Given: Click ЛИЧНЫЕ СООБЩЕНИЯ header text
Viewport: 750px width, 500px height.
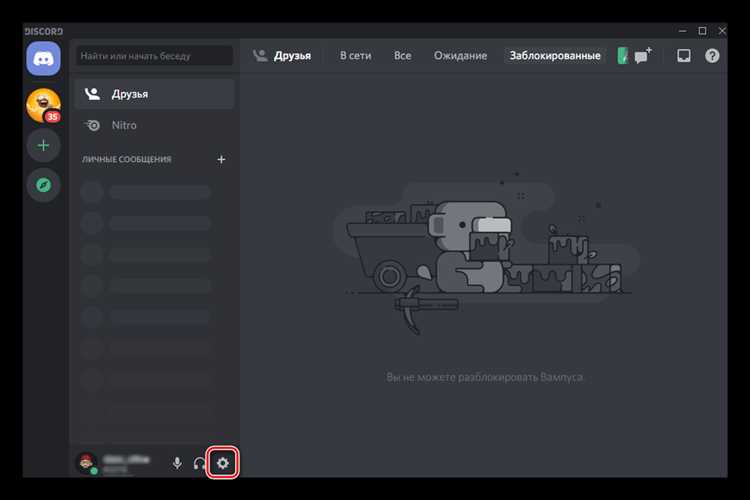Looking at the screenshot, I should 126,159.
